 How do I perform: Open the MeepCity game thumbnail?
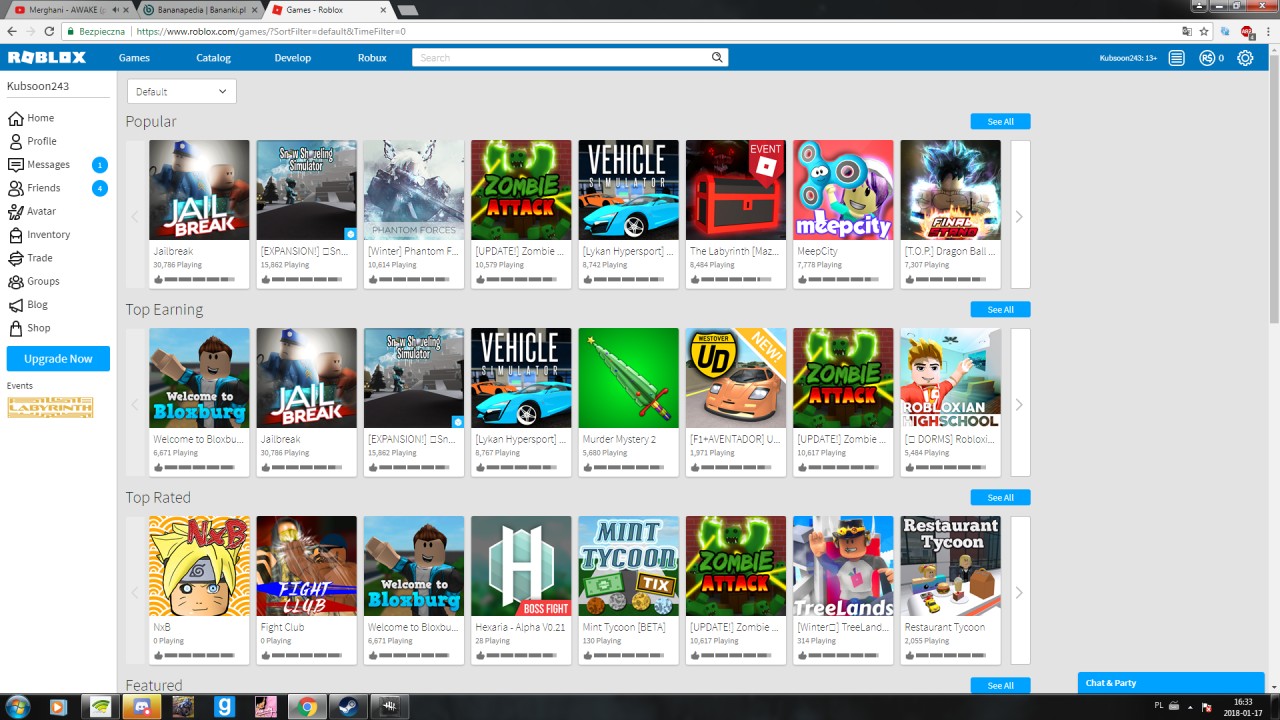click(x=843, y=190)
